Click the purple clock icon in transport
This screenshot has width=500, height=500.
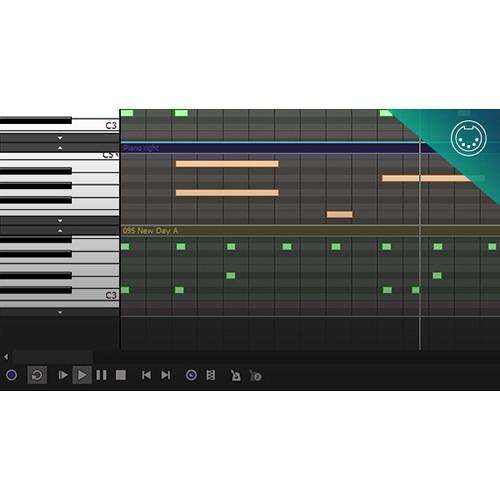coord(191,375)
